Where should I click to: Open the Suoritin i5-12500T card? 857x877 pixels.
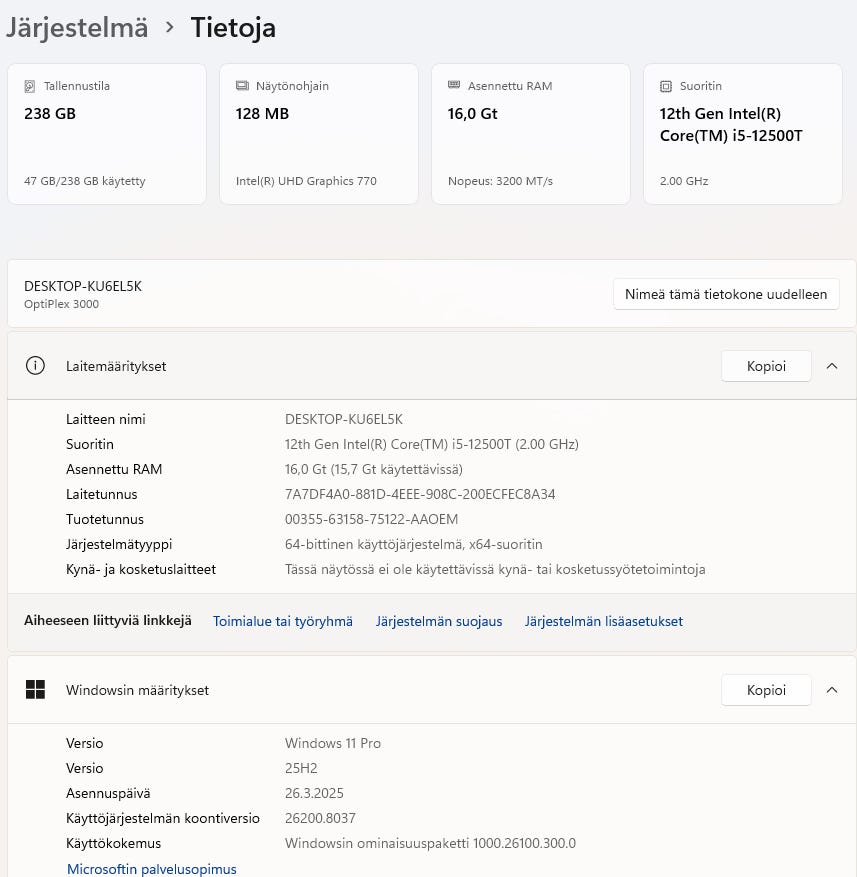743,134
